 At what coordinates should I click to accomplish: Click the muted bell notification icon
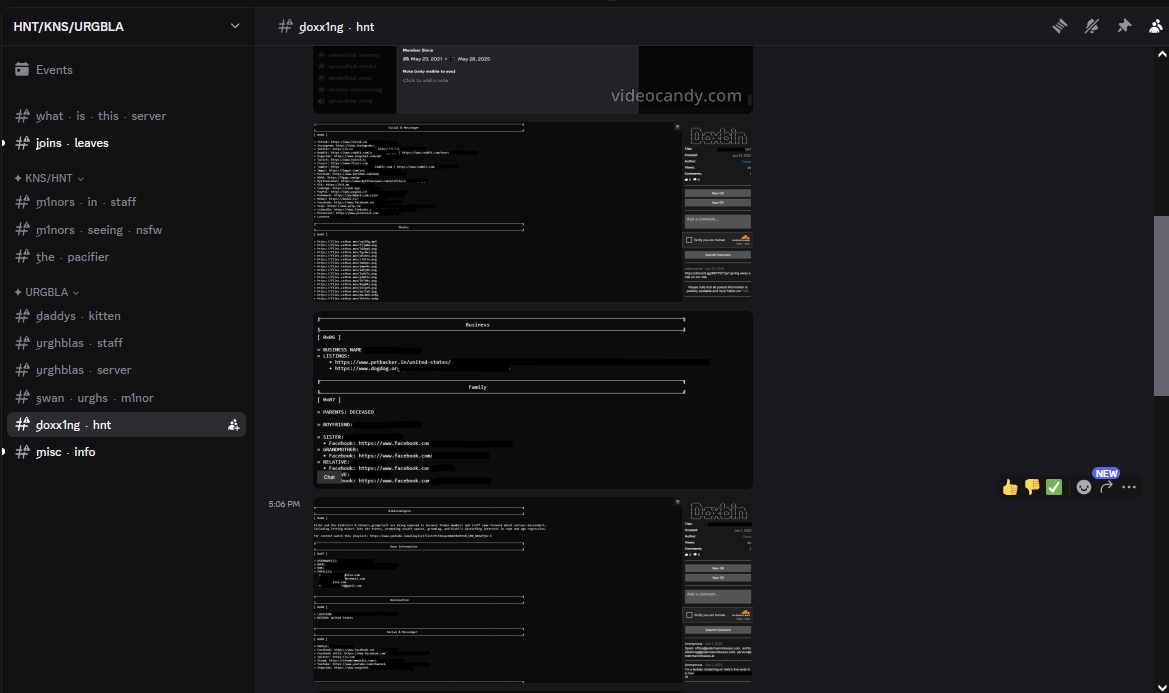tap(1091, 27)
